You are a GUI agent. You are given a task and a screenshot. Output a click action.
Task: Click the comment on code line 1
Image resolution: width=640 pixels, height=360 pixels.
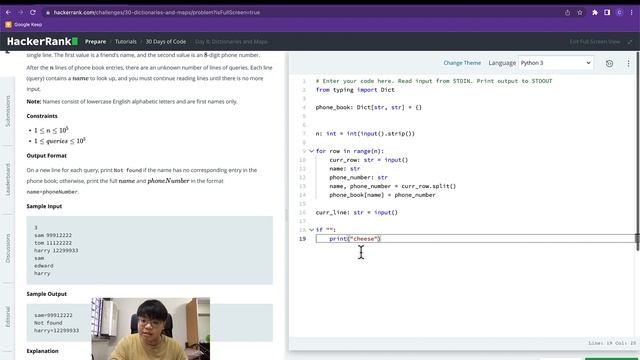click(434, 81)
